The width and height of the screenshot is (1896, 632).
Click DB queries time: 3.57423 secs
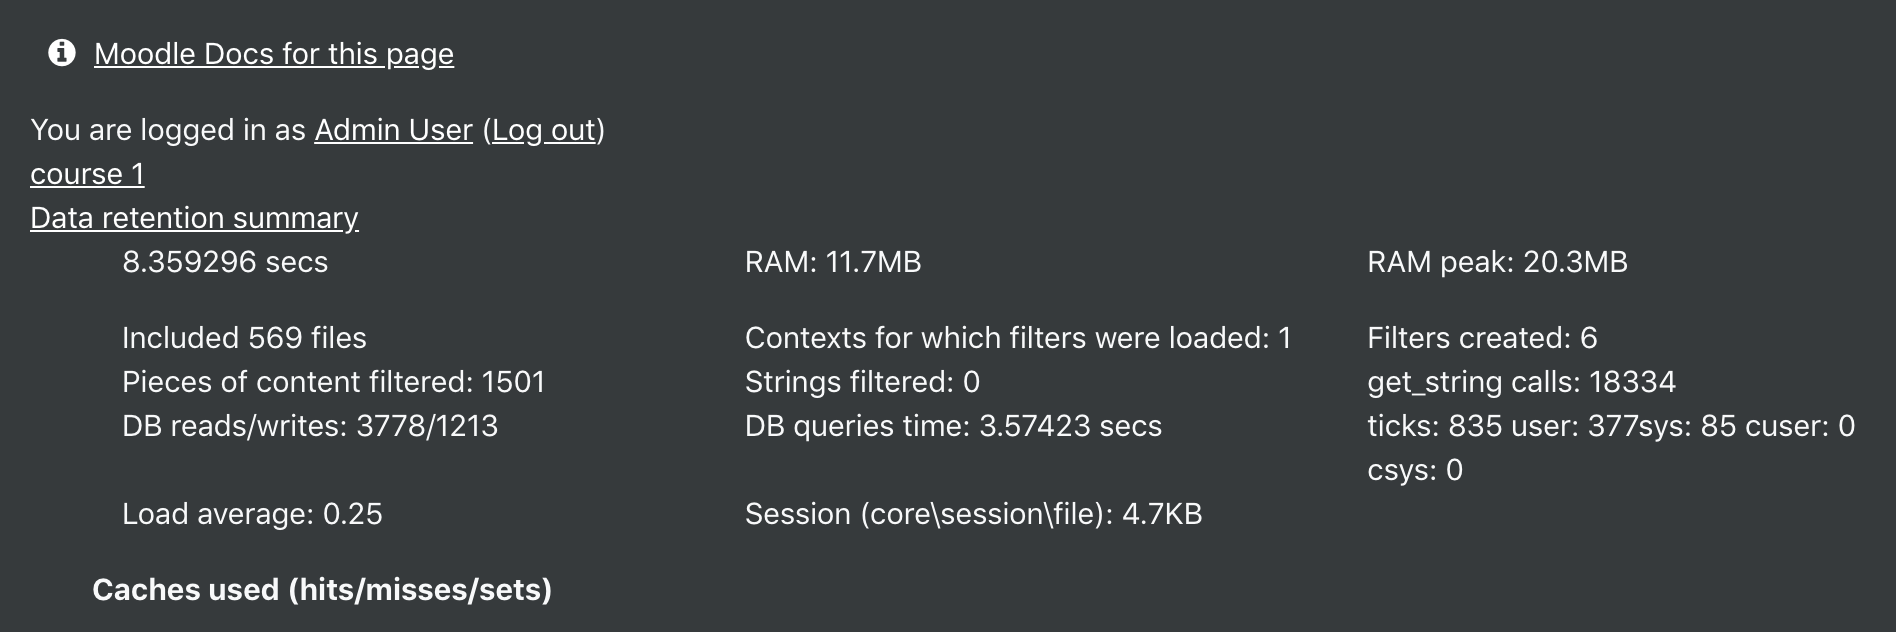(x=953, y=426)
